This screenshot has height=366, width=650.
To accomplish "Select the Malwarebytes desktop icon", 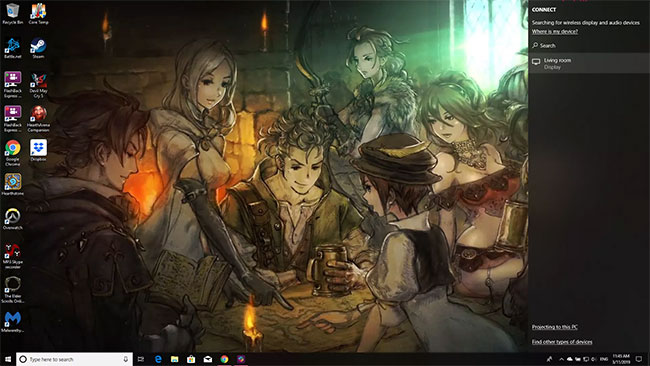I will [x=12, y=322].
